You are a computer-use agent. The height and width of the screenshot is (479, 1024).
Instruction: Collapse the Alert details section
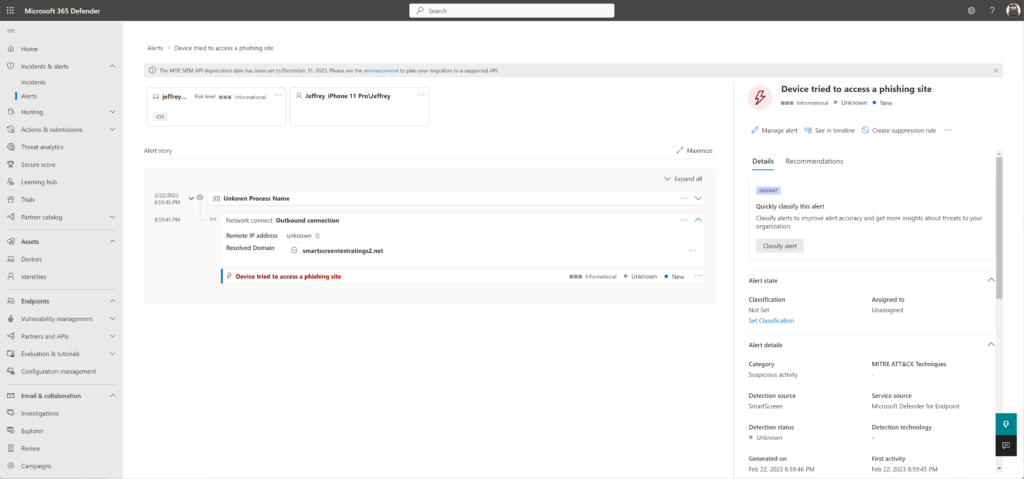(991, 344)
